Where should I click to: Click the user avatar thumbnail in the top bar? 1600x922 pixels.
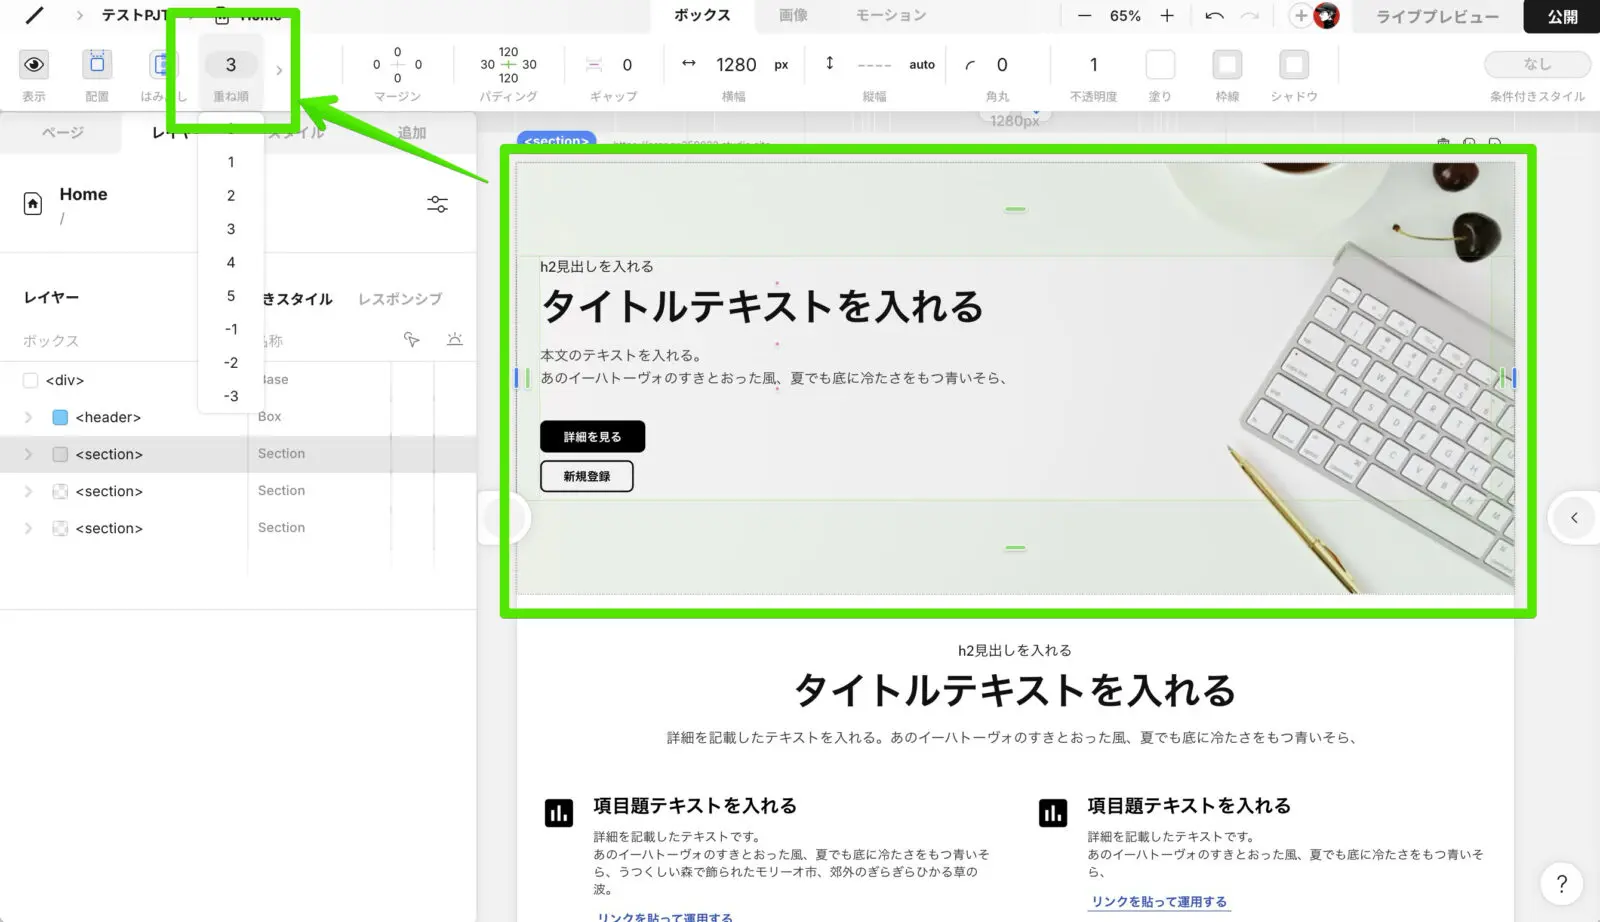pyautogui.click(x=1325, y=16)
